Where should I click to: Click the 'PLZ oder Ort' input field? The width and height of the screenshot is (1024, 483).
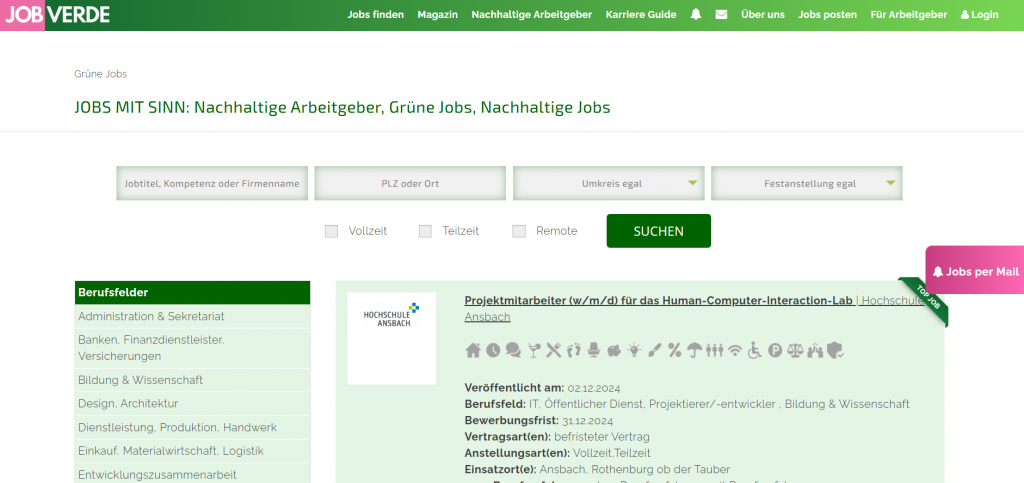[410, 184]
